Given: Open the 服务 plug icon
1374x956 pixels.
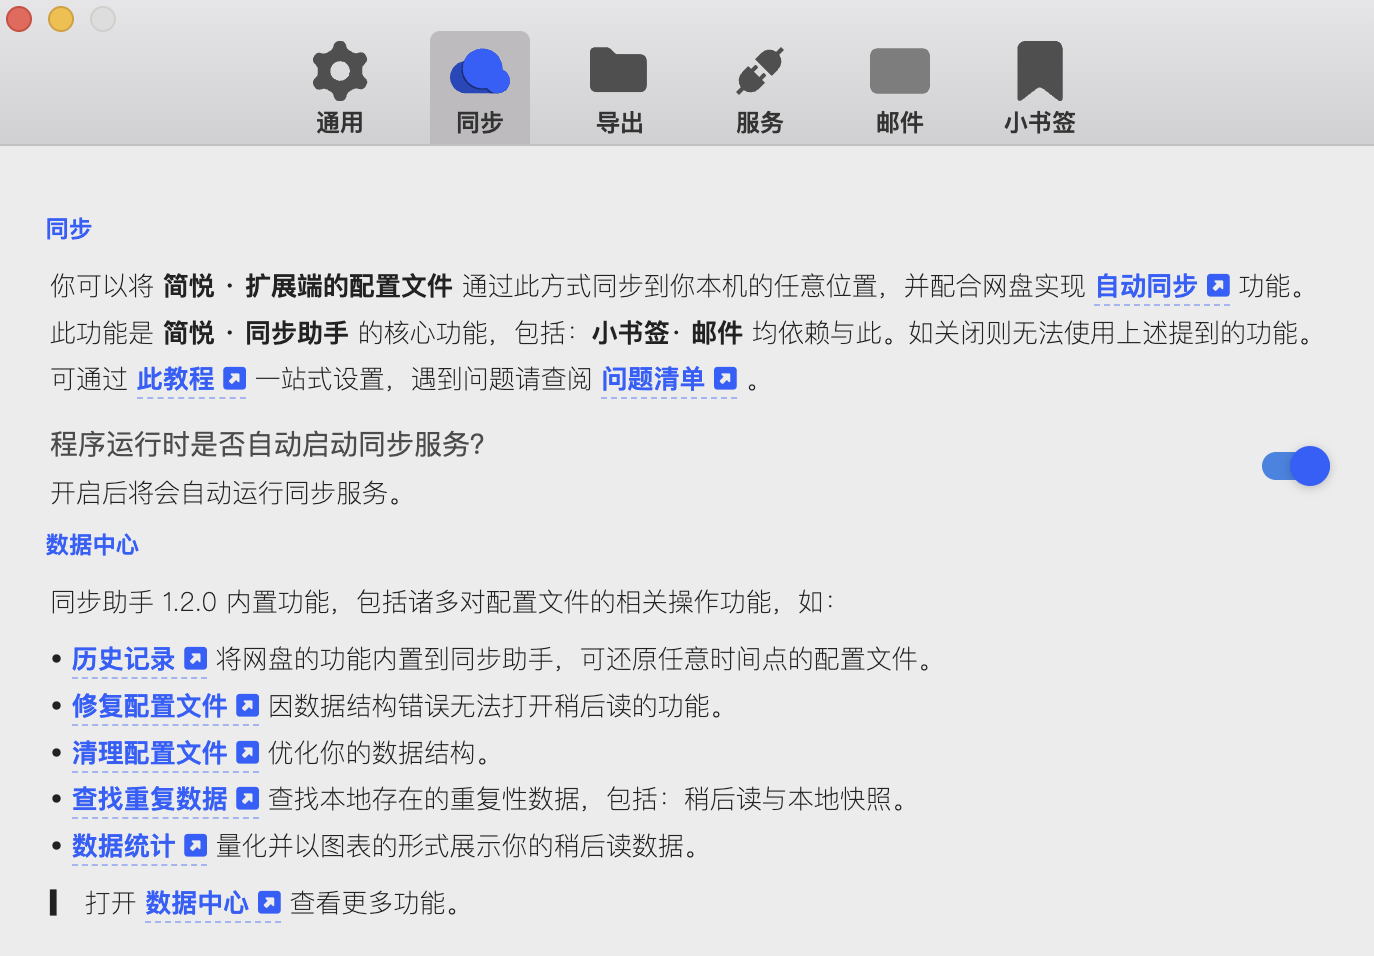Looking at the screenshot, I should (x=760, y=71).
